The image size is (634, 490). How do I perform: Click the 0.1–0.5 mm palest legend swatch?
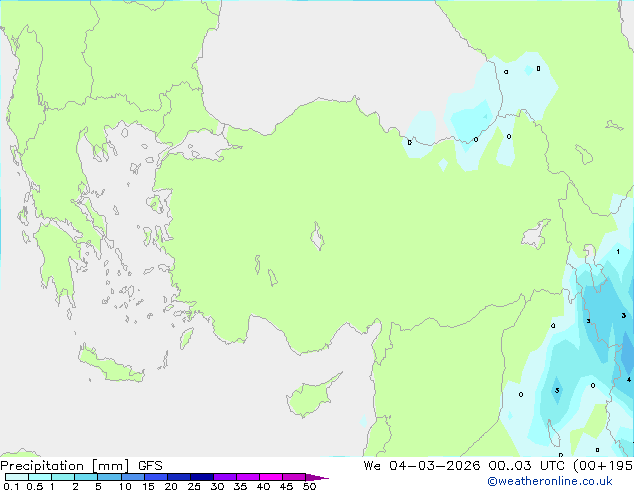tap(17, 477)
